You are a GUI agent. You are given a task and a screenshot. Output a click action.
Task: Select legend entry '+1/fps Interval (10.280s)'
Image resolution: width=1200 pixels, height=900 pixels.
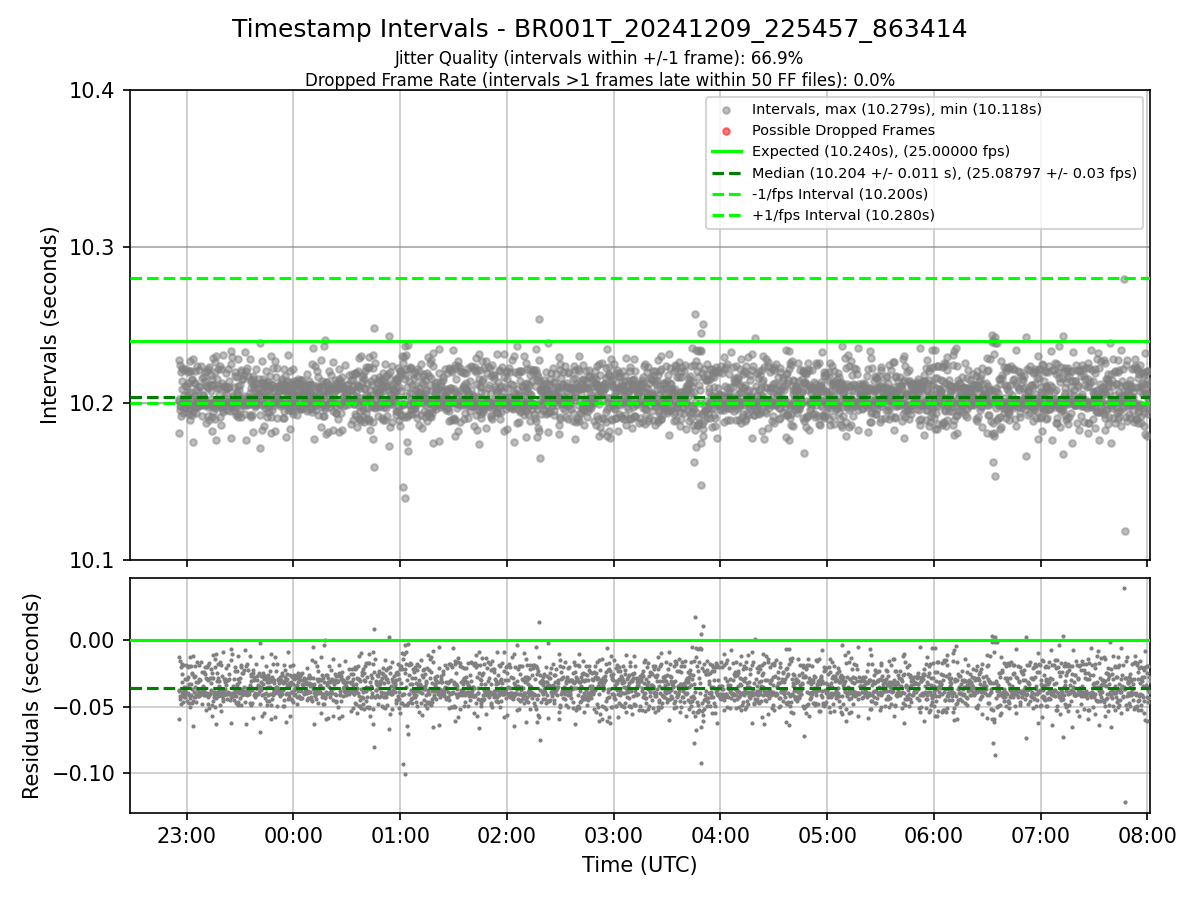coord(843,215)
